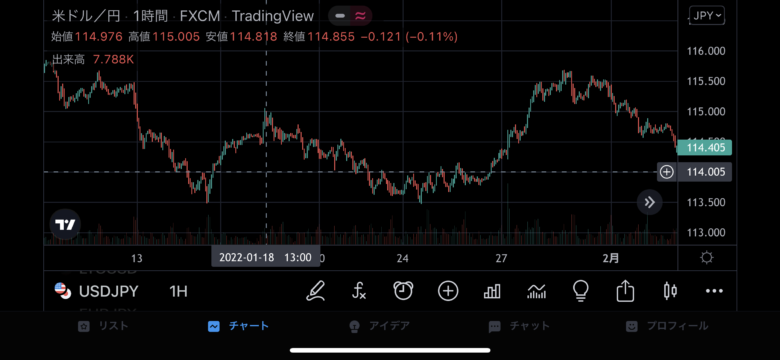The image size is (780, 360).
Task: Open the JPY currency dropdown
Action: 707,16
